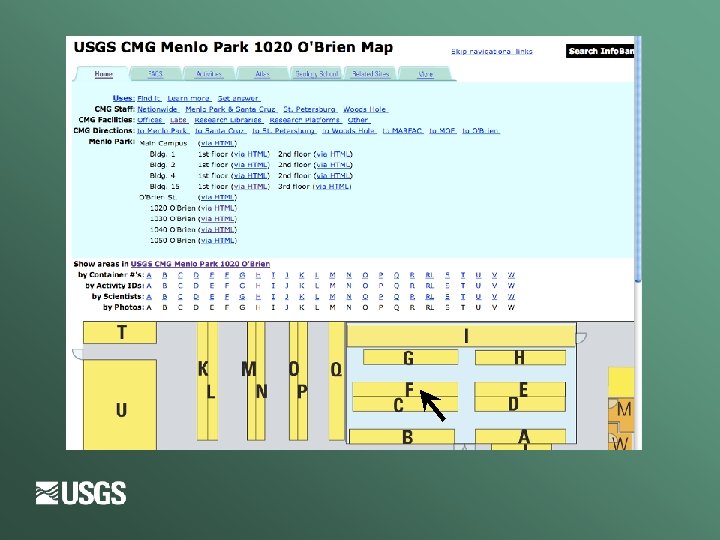
Task: Select area I on the floor map
Action: (461, 335)
